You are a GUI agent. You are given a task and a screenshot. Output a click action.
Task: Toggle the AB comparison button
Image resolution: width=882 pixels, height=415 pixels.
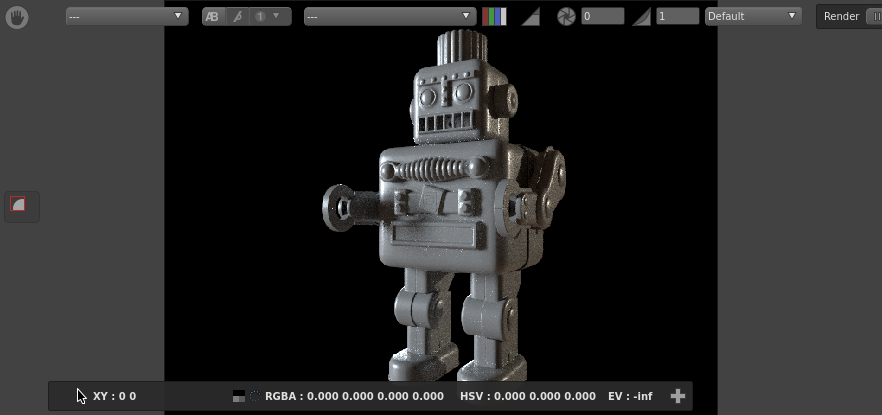click(x=212, y=17)
